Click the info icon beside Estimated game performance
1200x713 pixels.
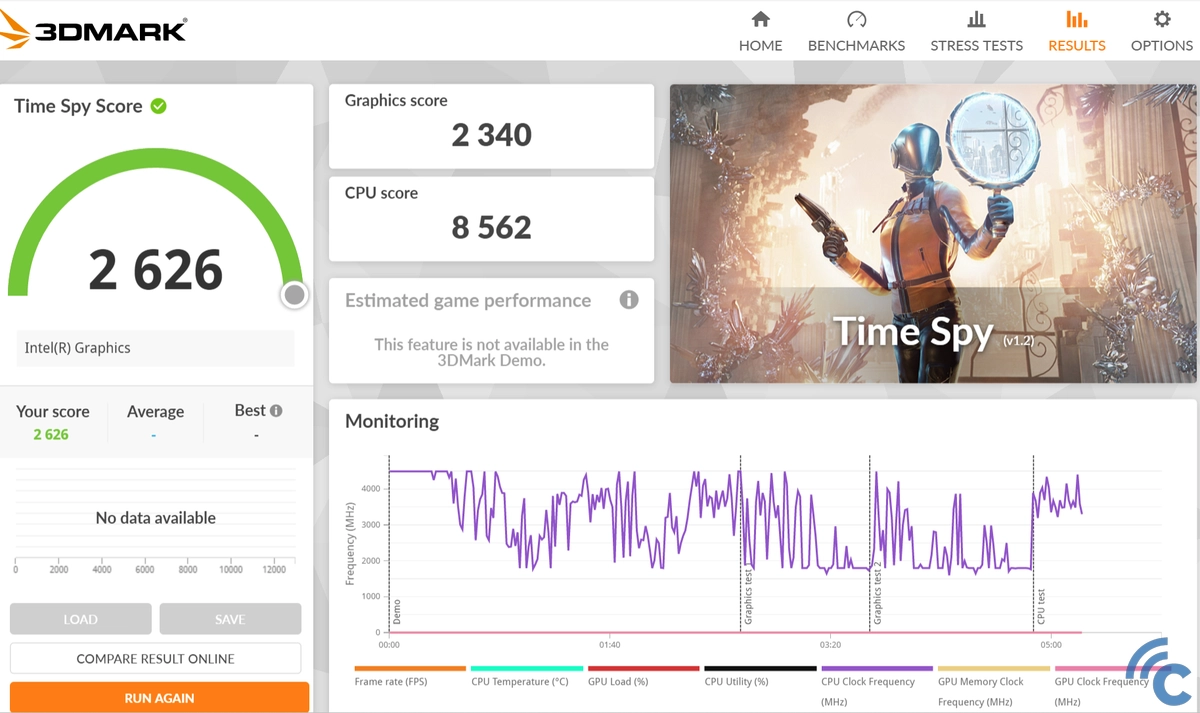[x=629, y=300]
